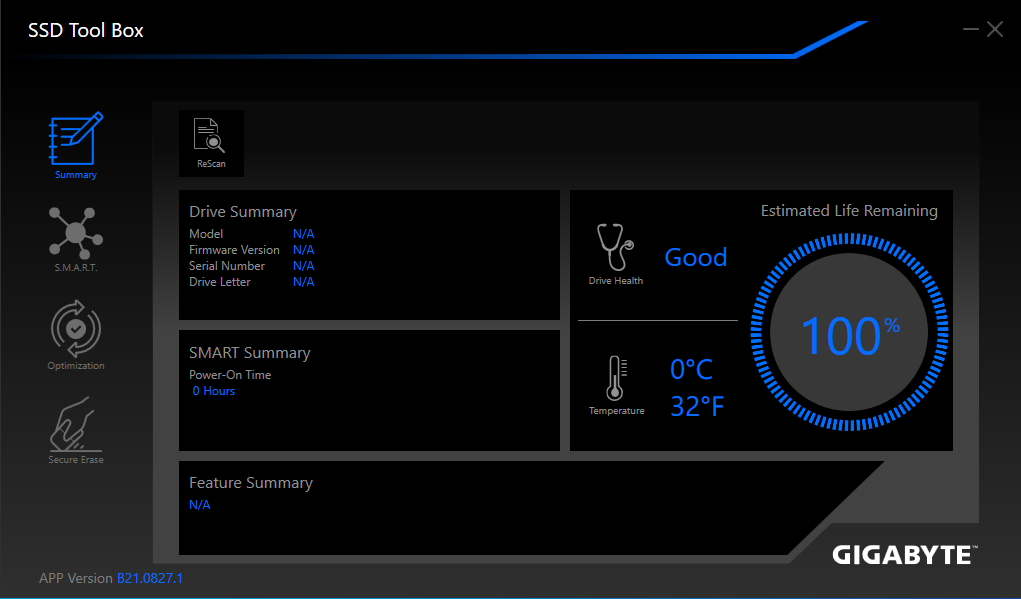This screenshot has width=1021, height=599.
Task: Click the Feature Summary N/A value
Action: [x=199, y=505]
